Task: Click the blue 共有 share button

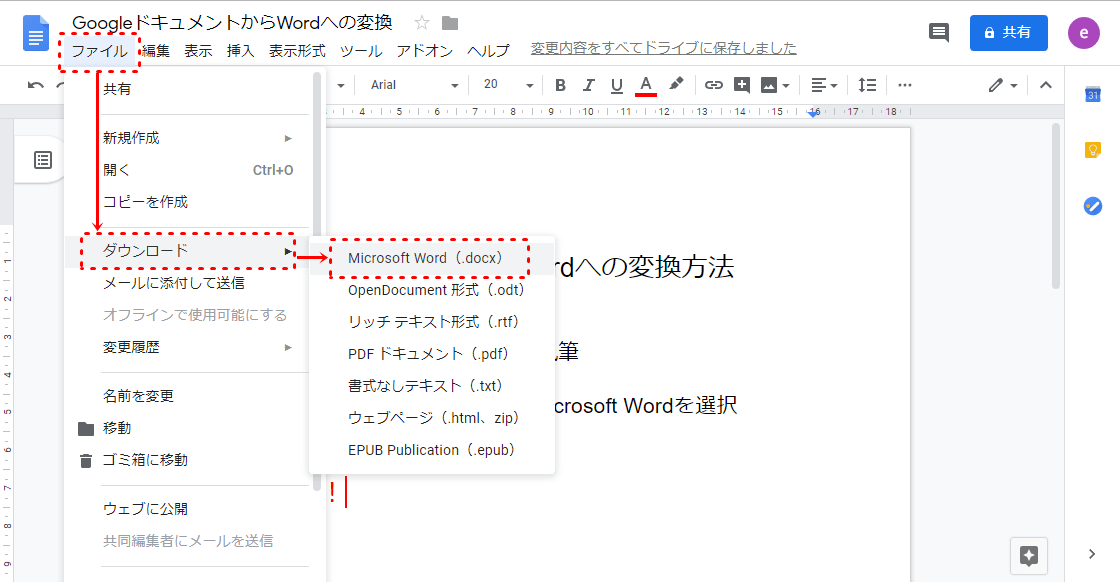Action: coord(1008,32)
